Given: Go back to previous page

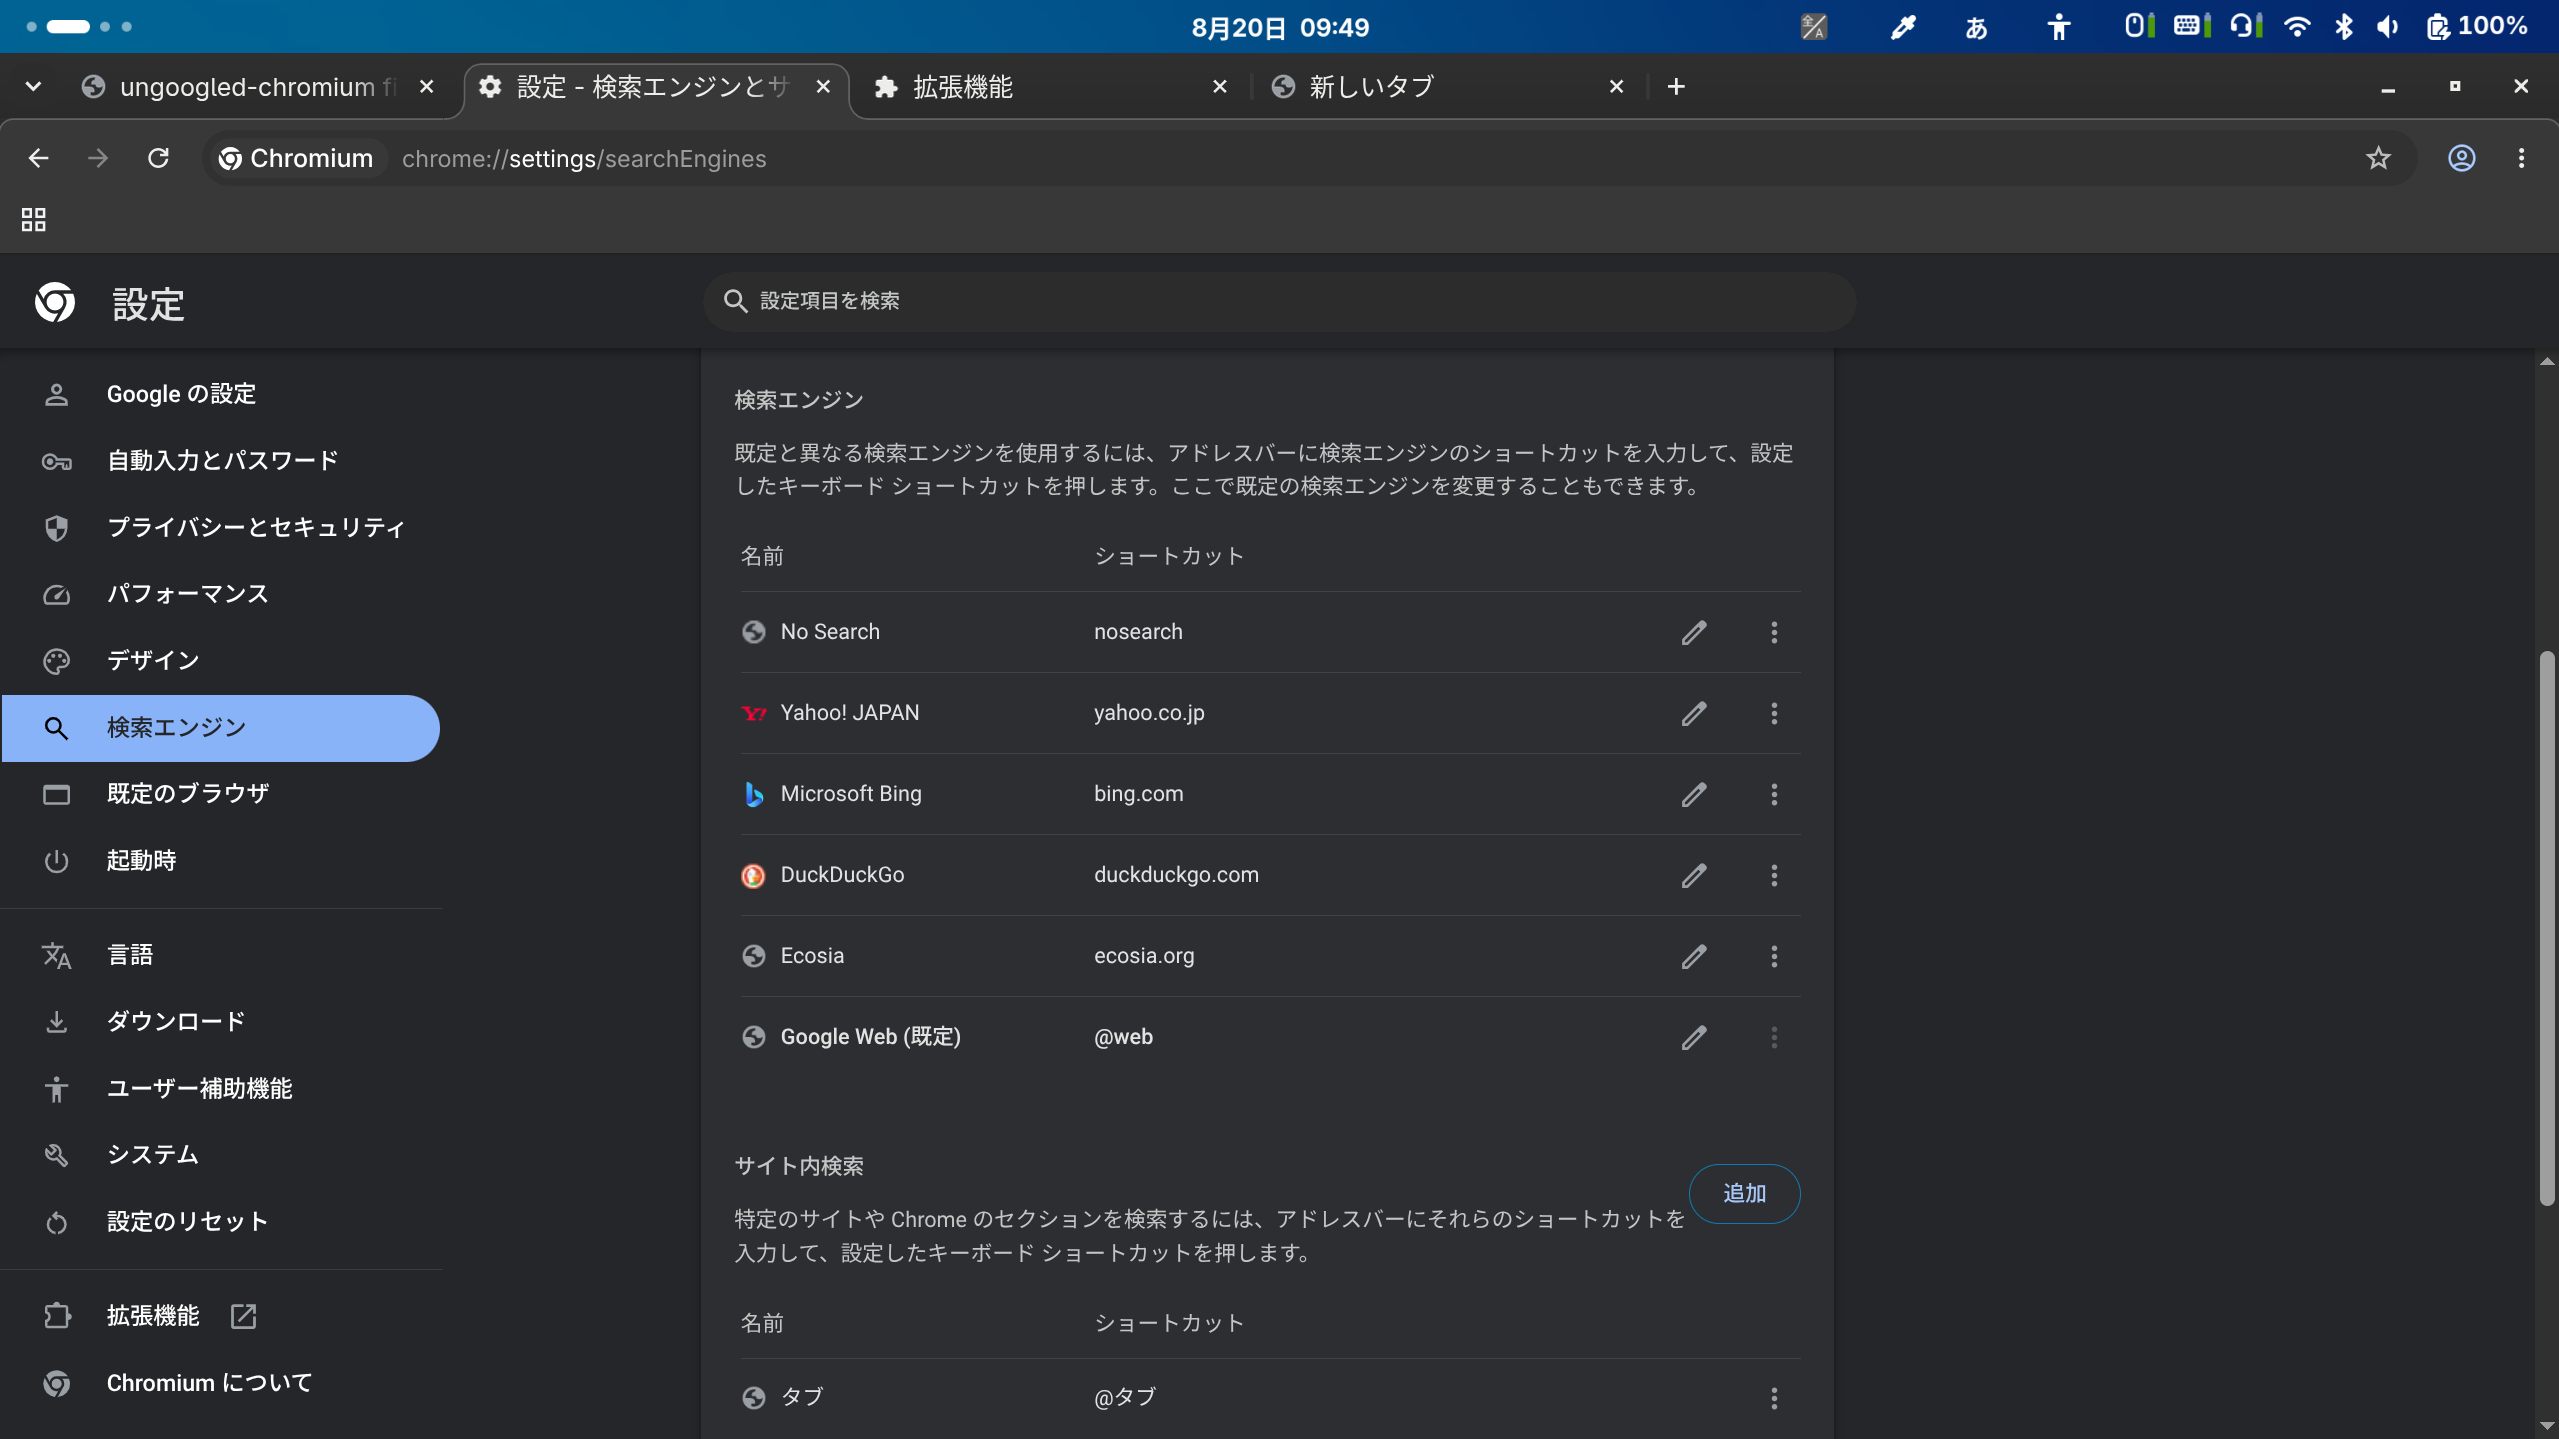Looking at the screenshot, I should tap(38, 158).
